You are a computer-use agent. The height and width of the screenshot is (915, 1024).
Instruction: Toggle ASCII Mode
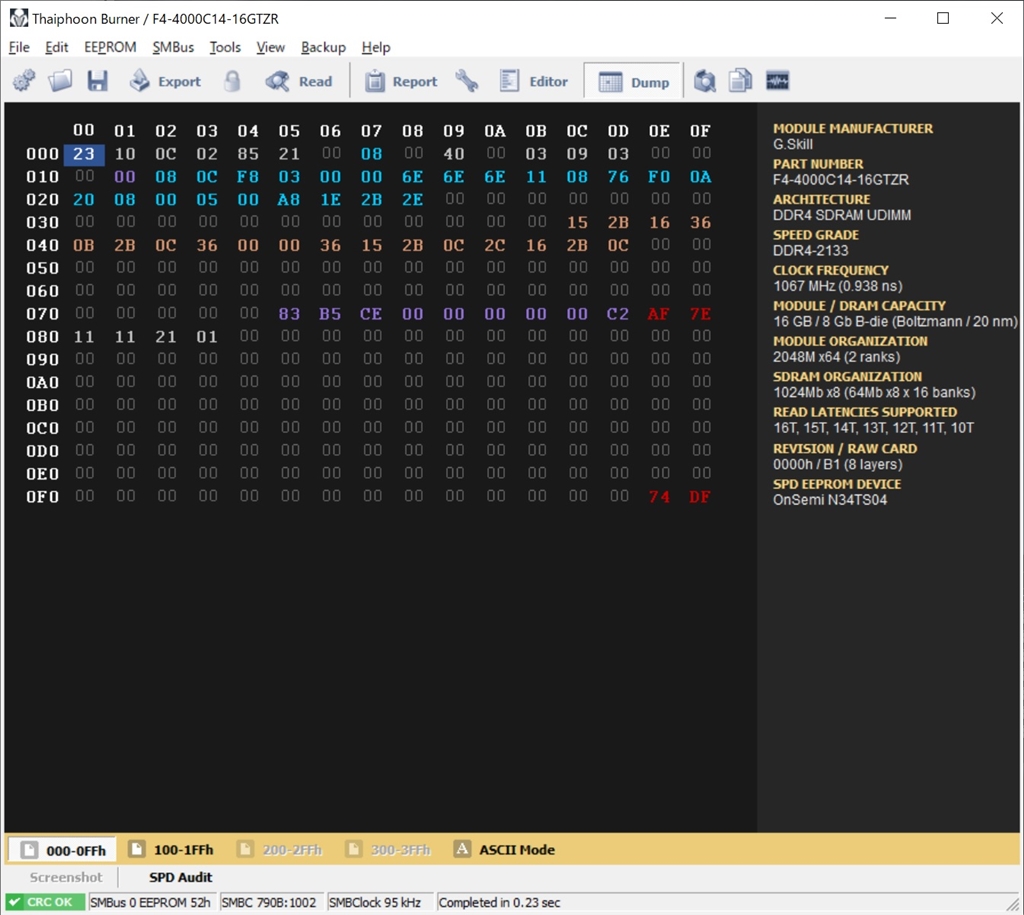point(504,850)
